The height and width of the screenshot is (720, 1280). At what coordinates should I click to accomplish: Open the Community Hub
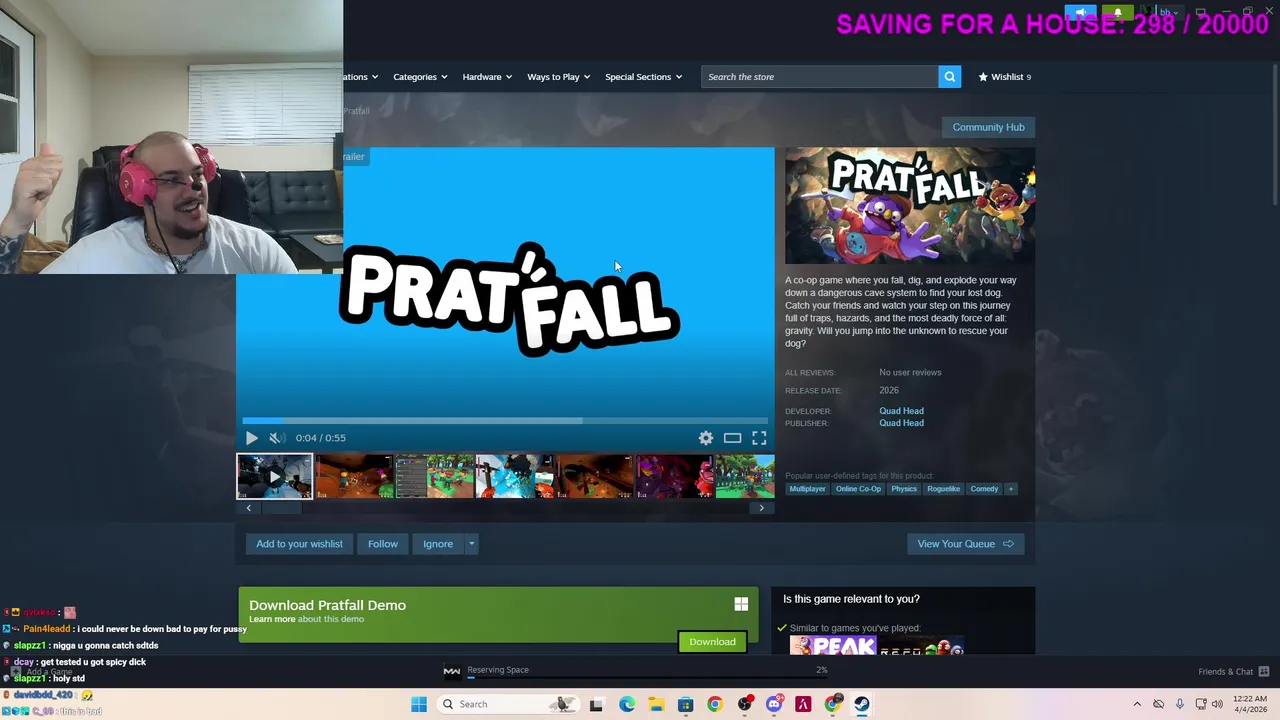pyautogui.click(x=988, y=127)
